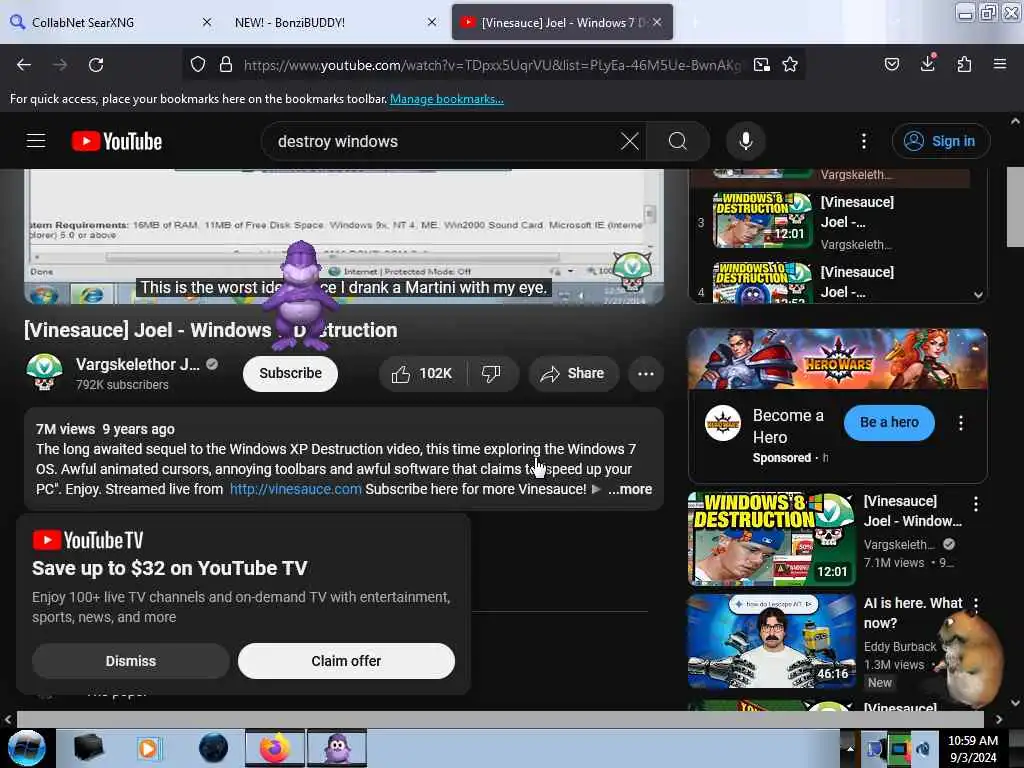
Task: Open the Vargskelethor channel avatar
Action: 44,372
